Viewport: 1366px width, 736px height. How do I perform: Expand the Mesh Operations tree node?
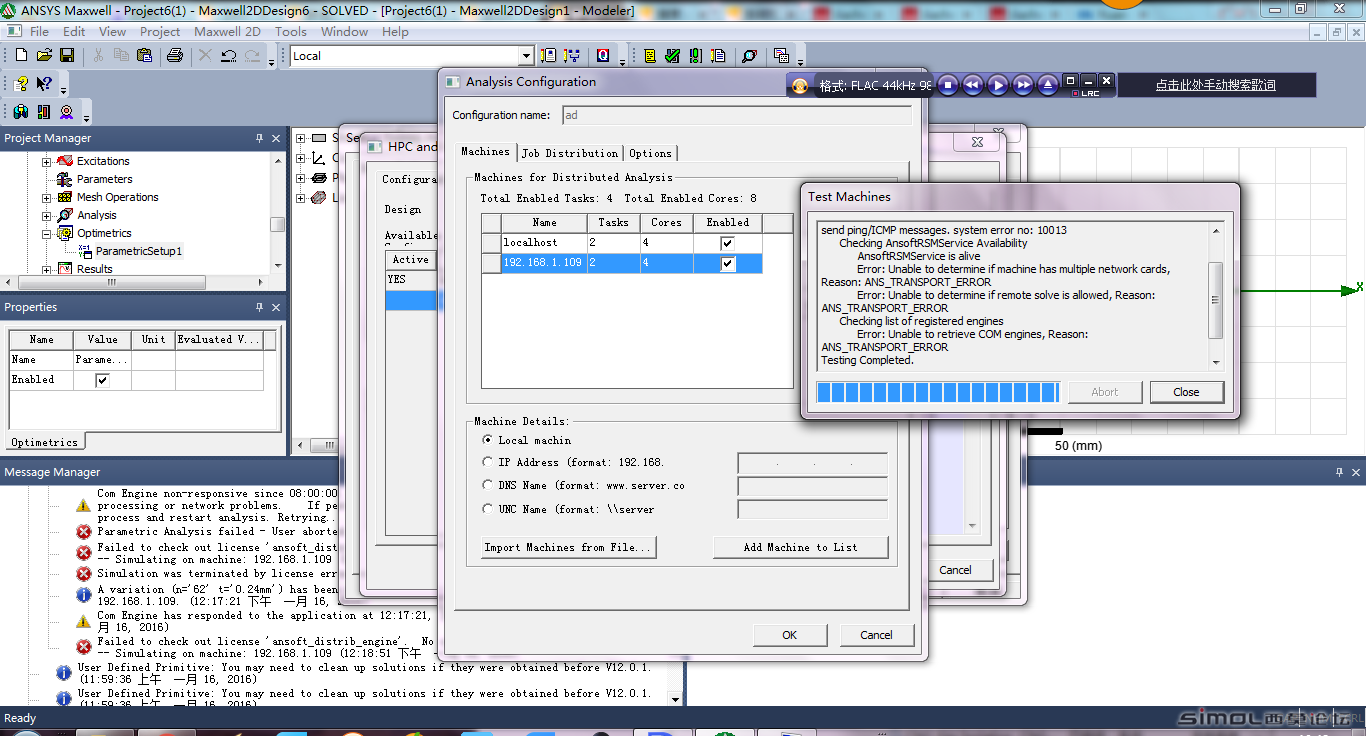point(46,197)
